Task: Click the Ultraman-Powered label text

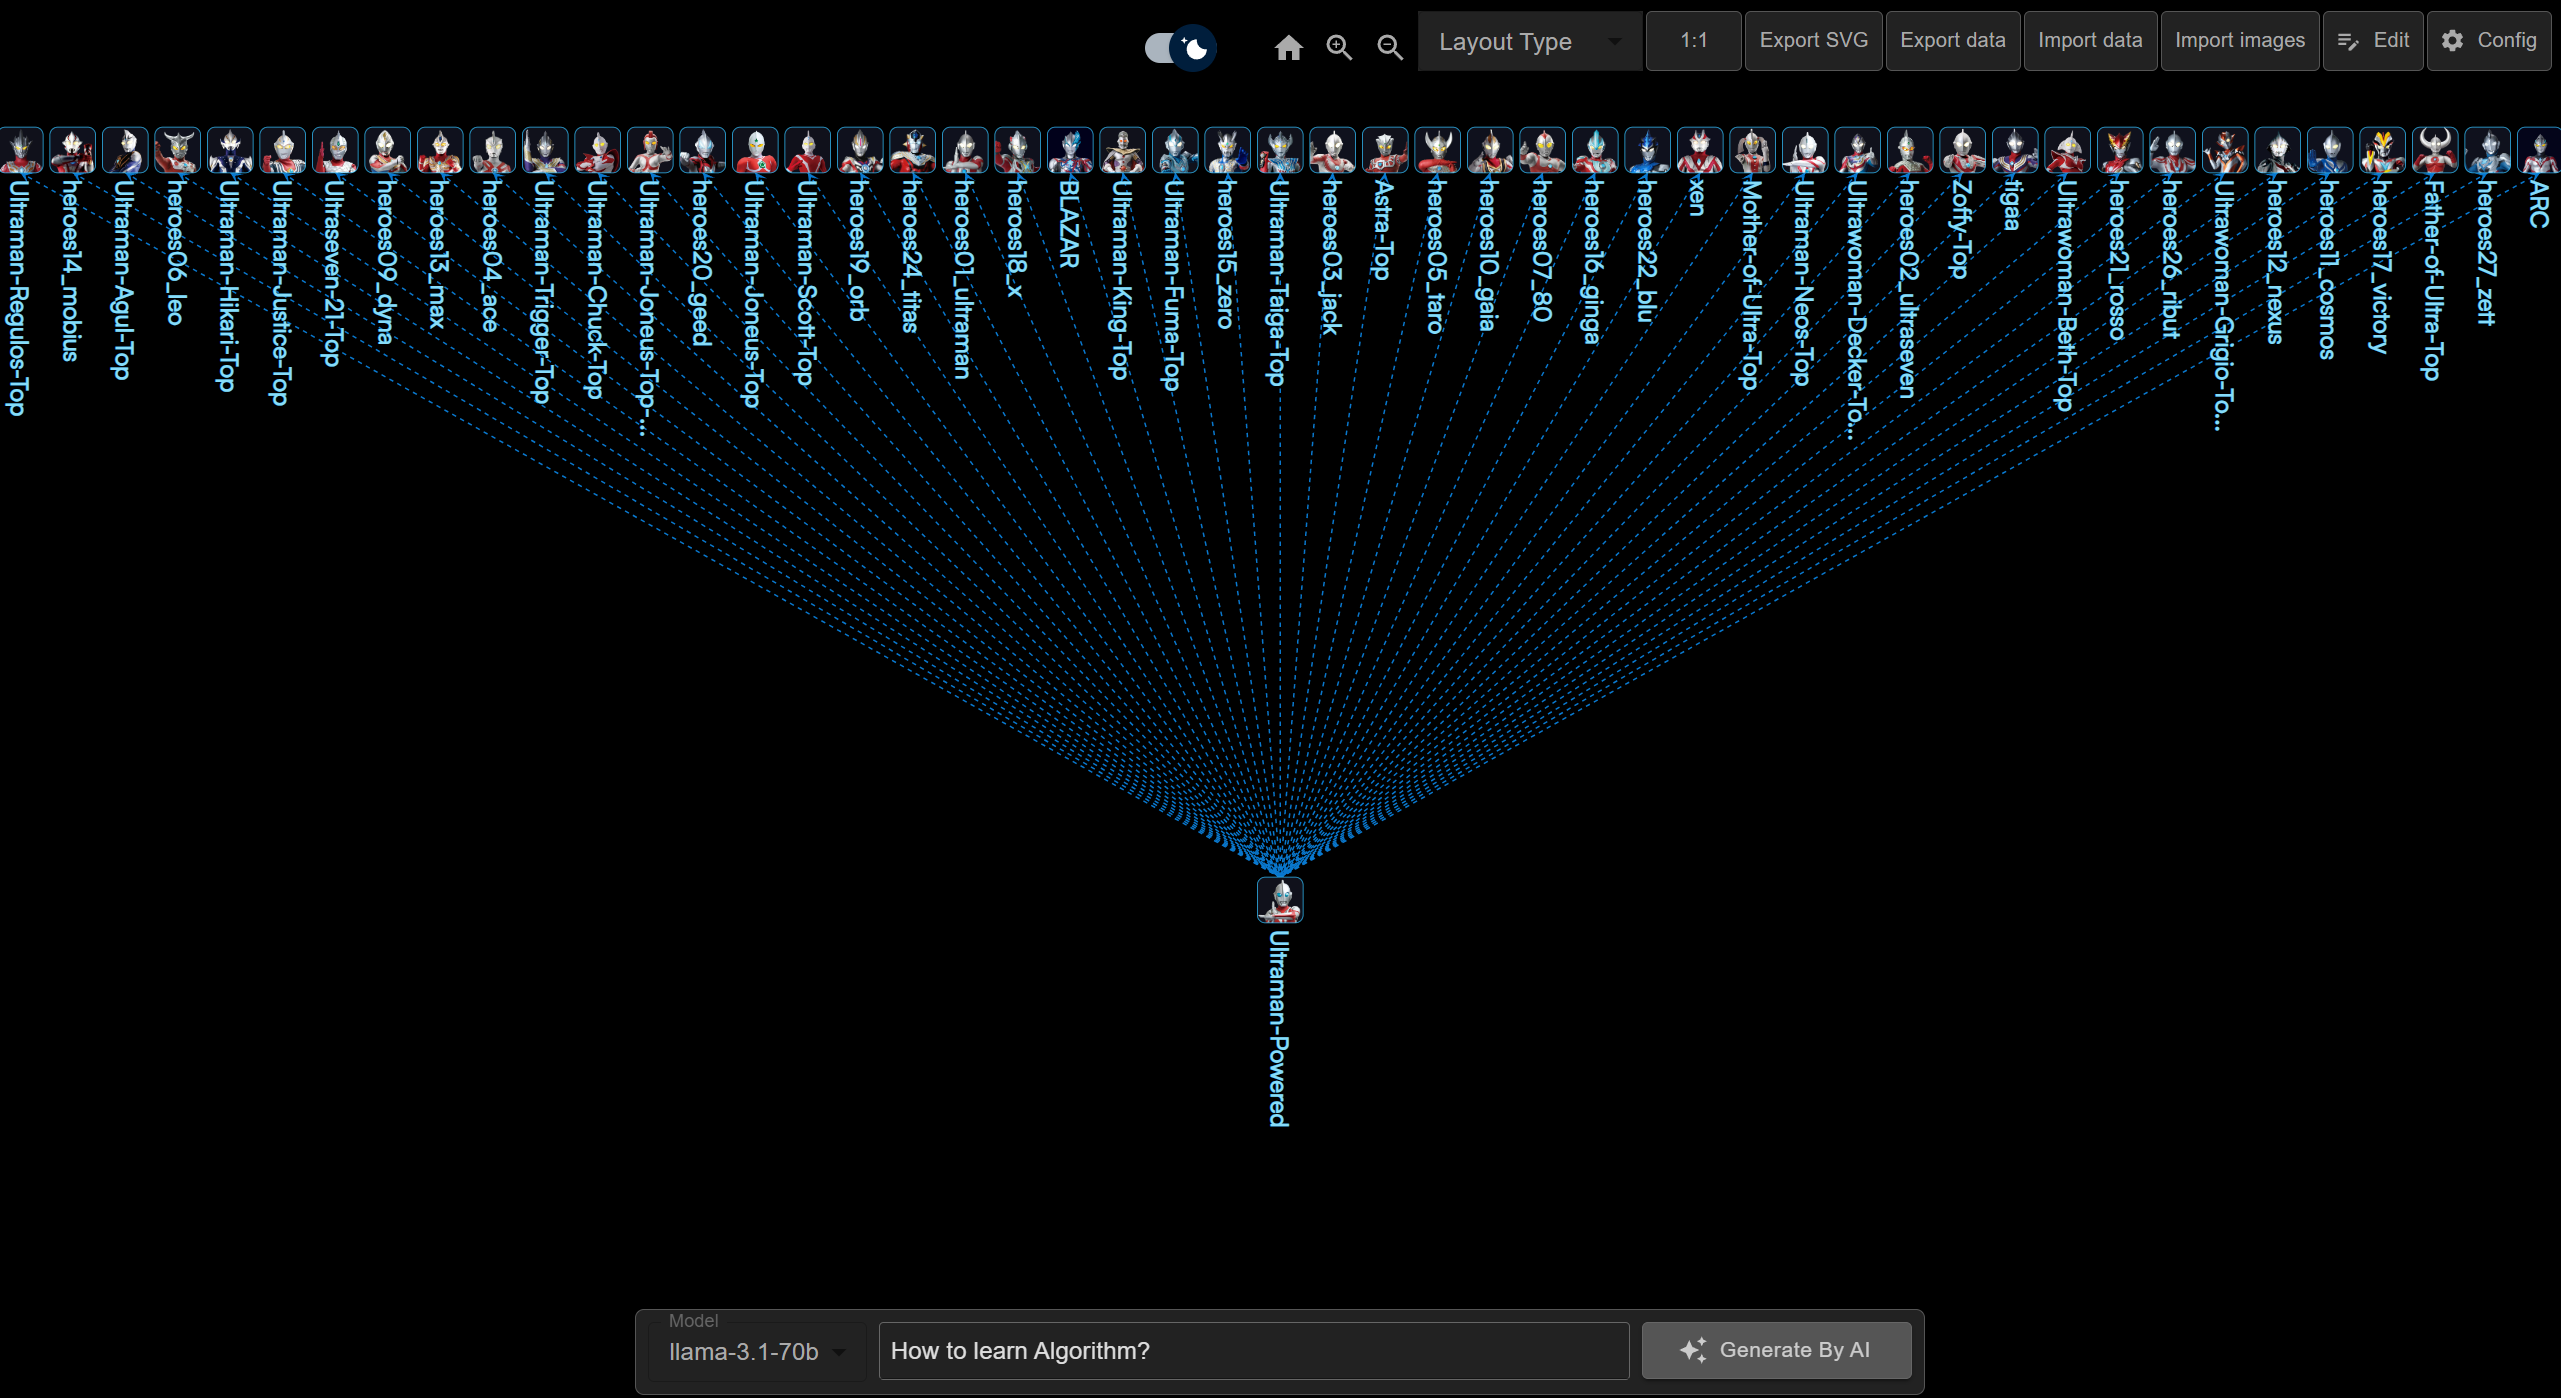Action: 1279,1029
